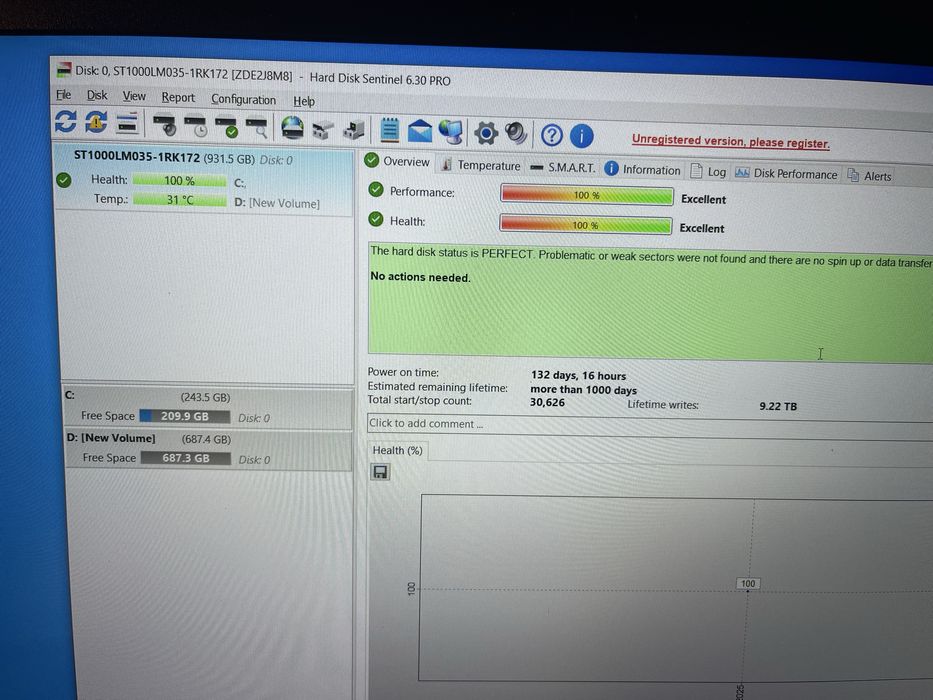
Task: Click the Refresh disk status icon
Action: (x=65, y=121)
